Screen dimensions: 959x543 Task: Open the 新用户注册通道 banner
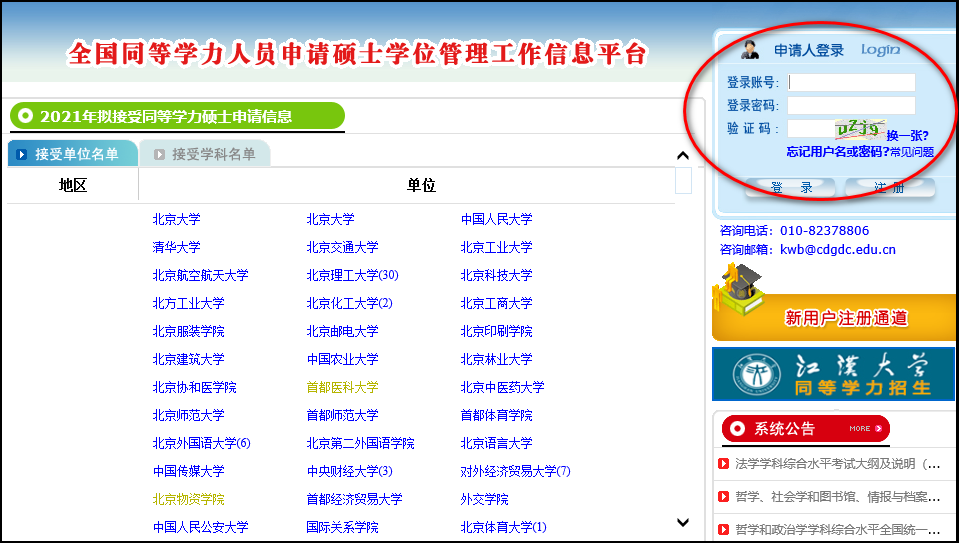click(x=834, y=317)
